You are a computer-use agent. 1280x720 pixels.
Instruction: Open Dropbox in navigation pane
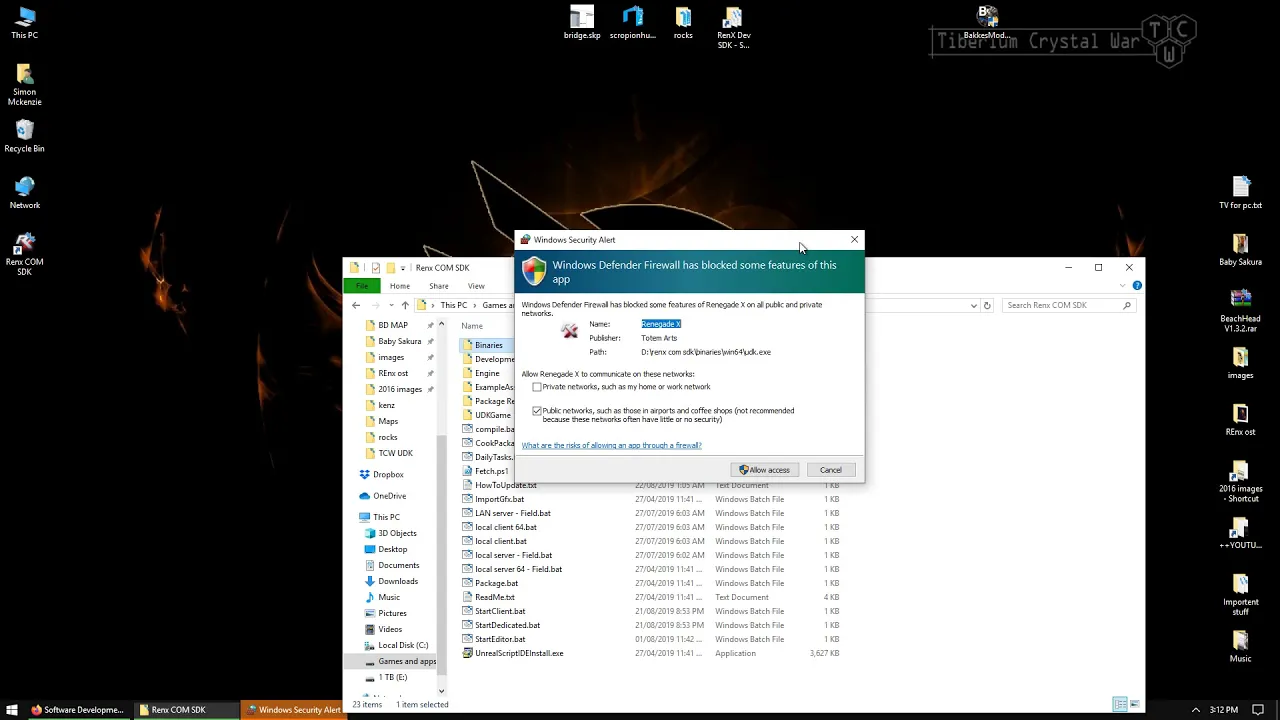[388, 474]
